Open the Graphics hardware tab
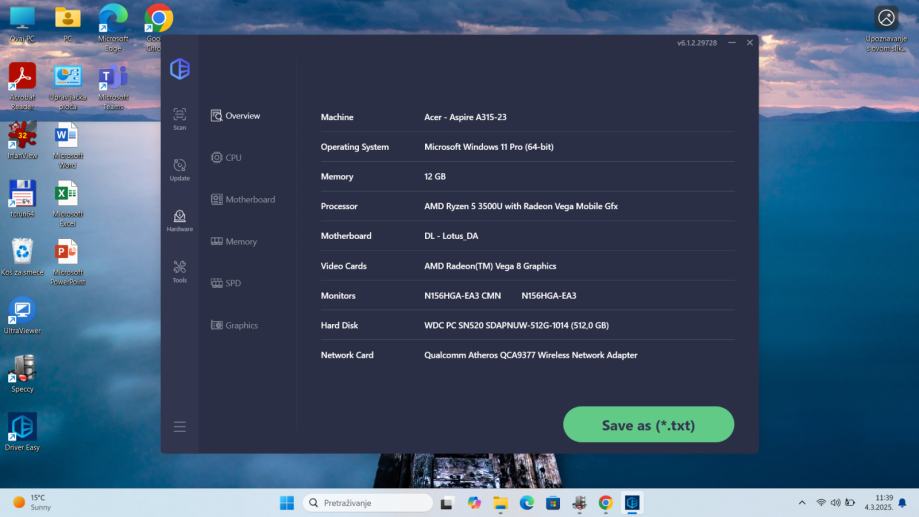This screenshot has width=919, height=517. tap(234, 325)
